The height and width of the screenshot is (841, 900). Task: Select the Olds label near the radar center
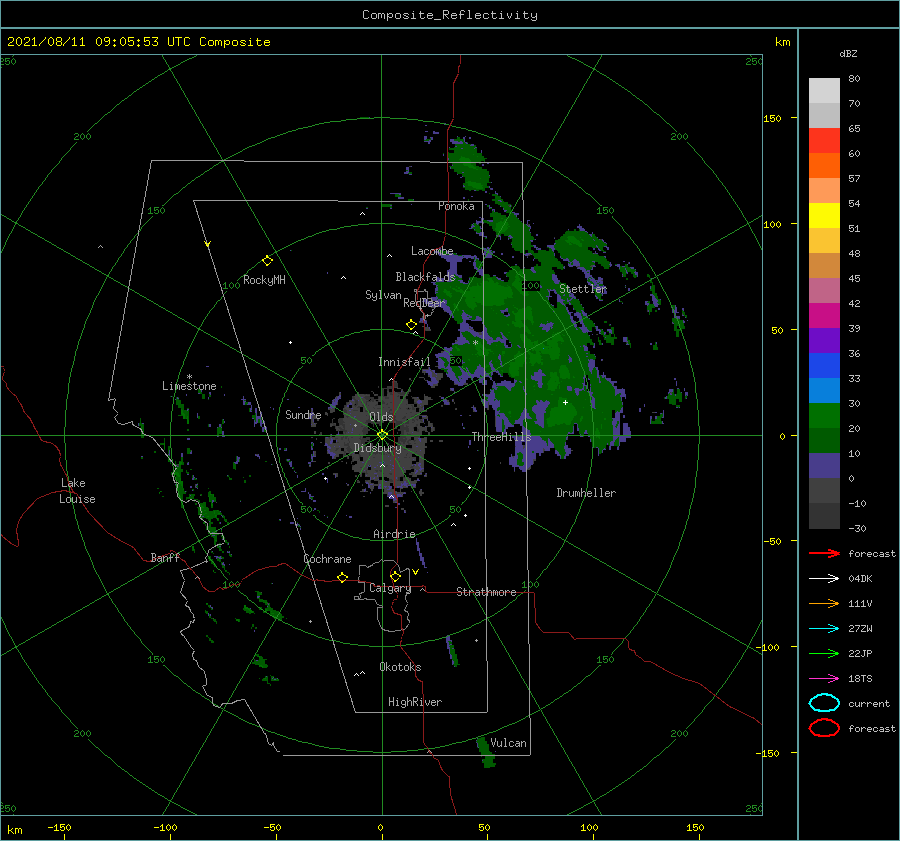[381, 417]
